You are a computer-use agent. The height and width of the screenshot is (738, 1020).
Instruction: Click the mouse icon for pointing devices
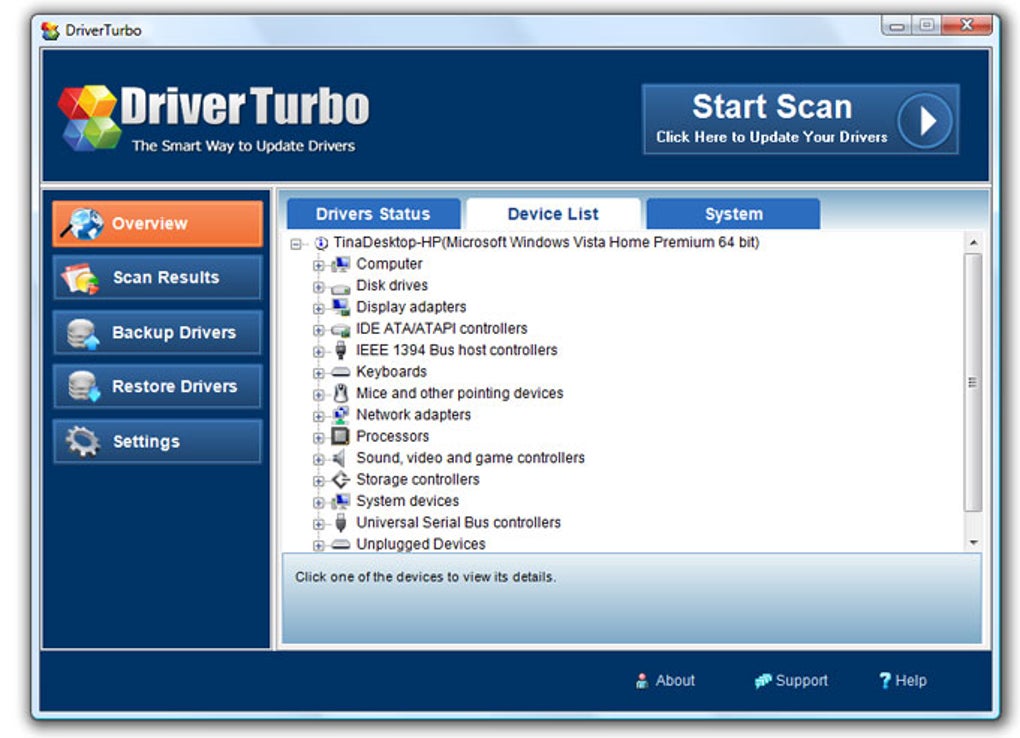coord(340,393)
